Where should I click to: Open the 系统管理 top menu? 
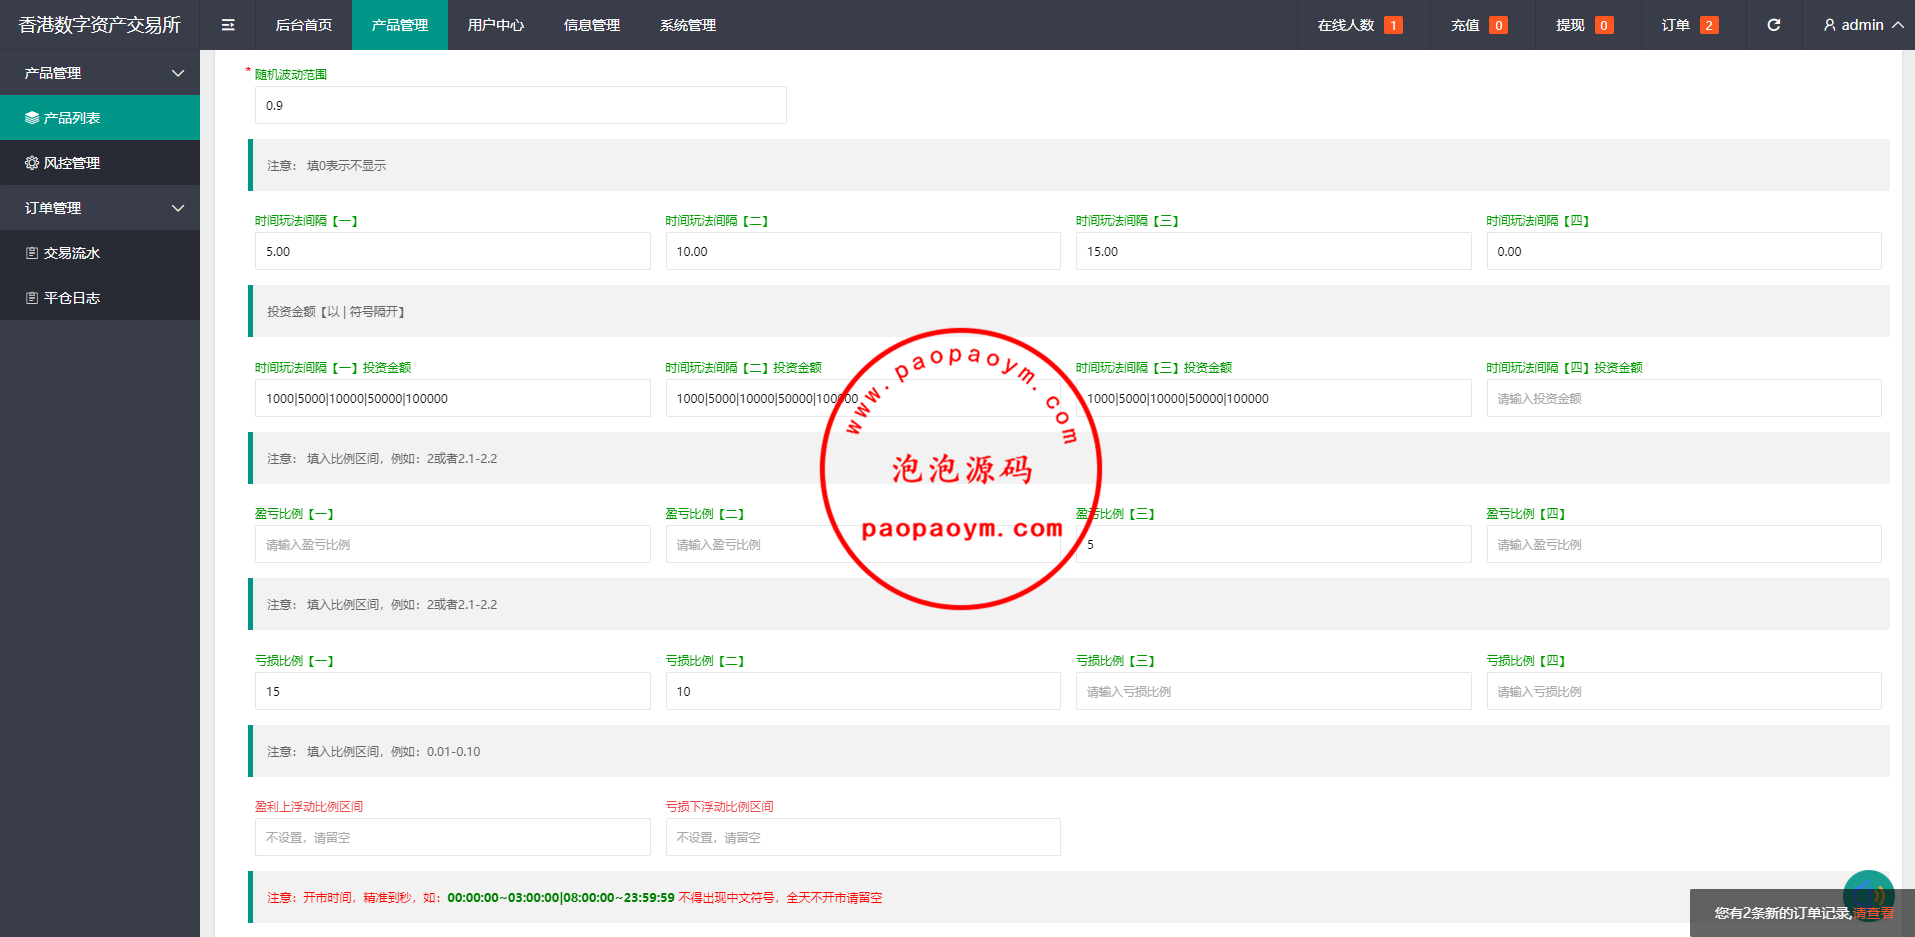pyautogui.click(x=687, y=25)
